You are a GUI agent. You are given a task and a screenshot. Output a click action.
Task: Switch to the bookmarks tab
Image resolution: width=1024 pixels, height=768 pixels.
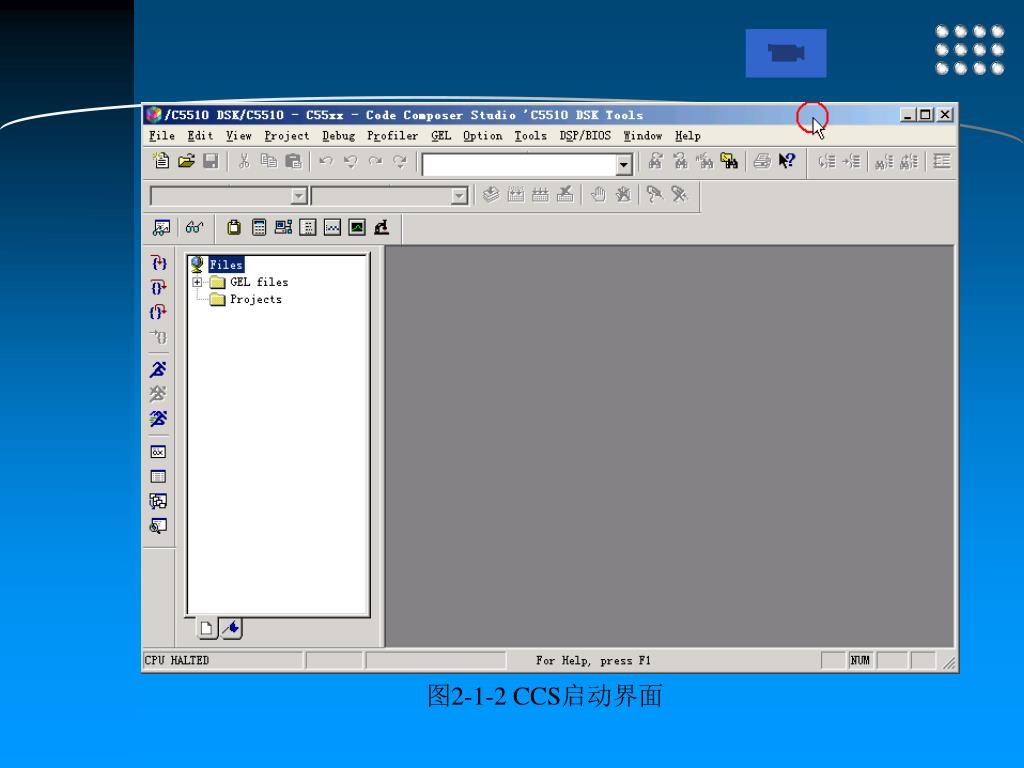[231, 628]
